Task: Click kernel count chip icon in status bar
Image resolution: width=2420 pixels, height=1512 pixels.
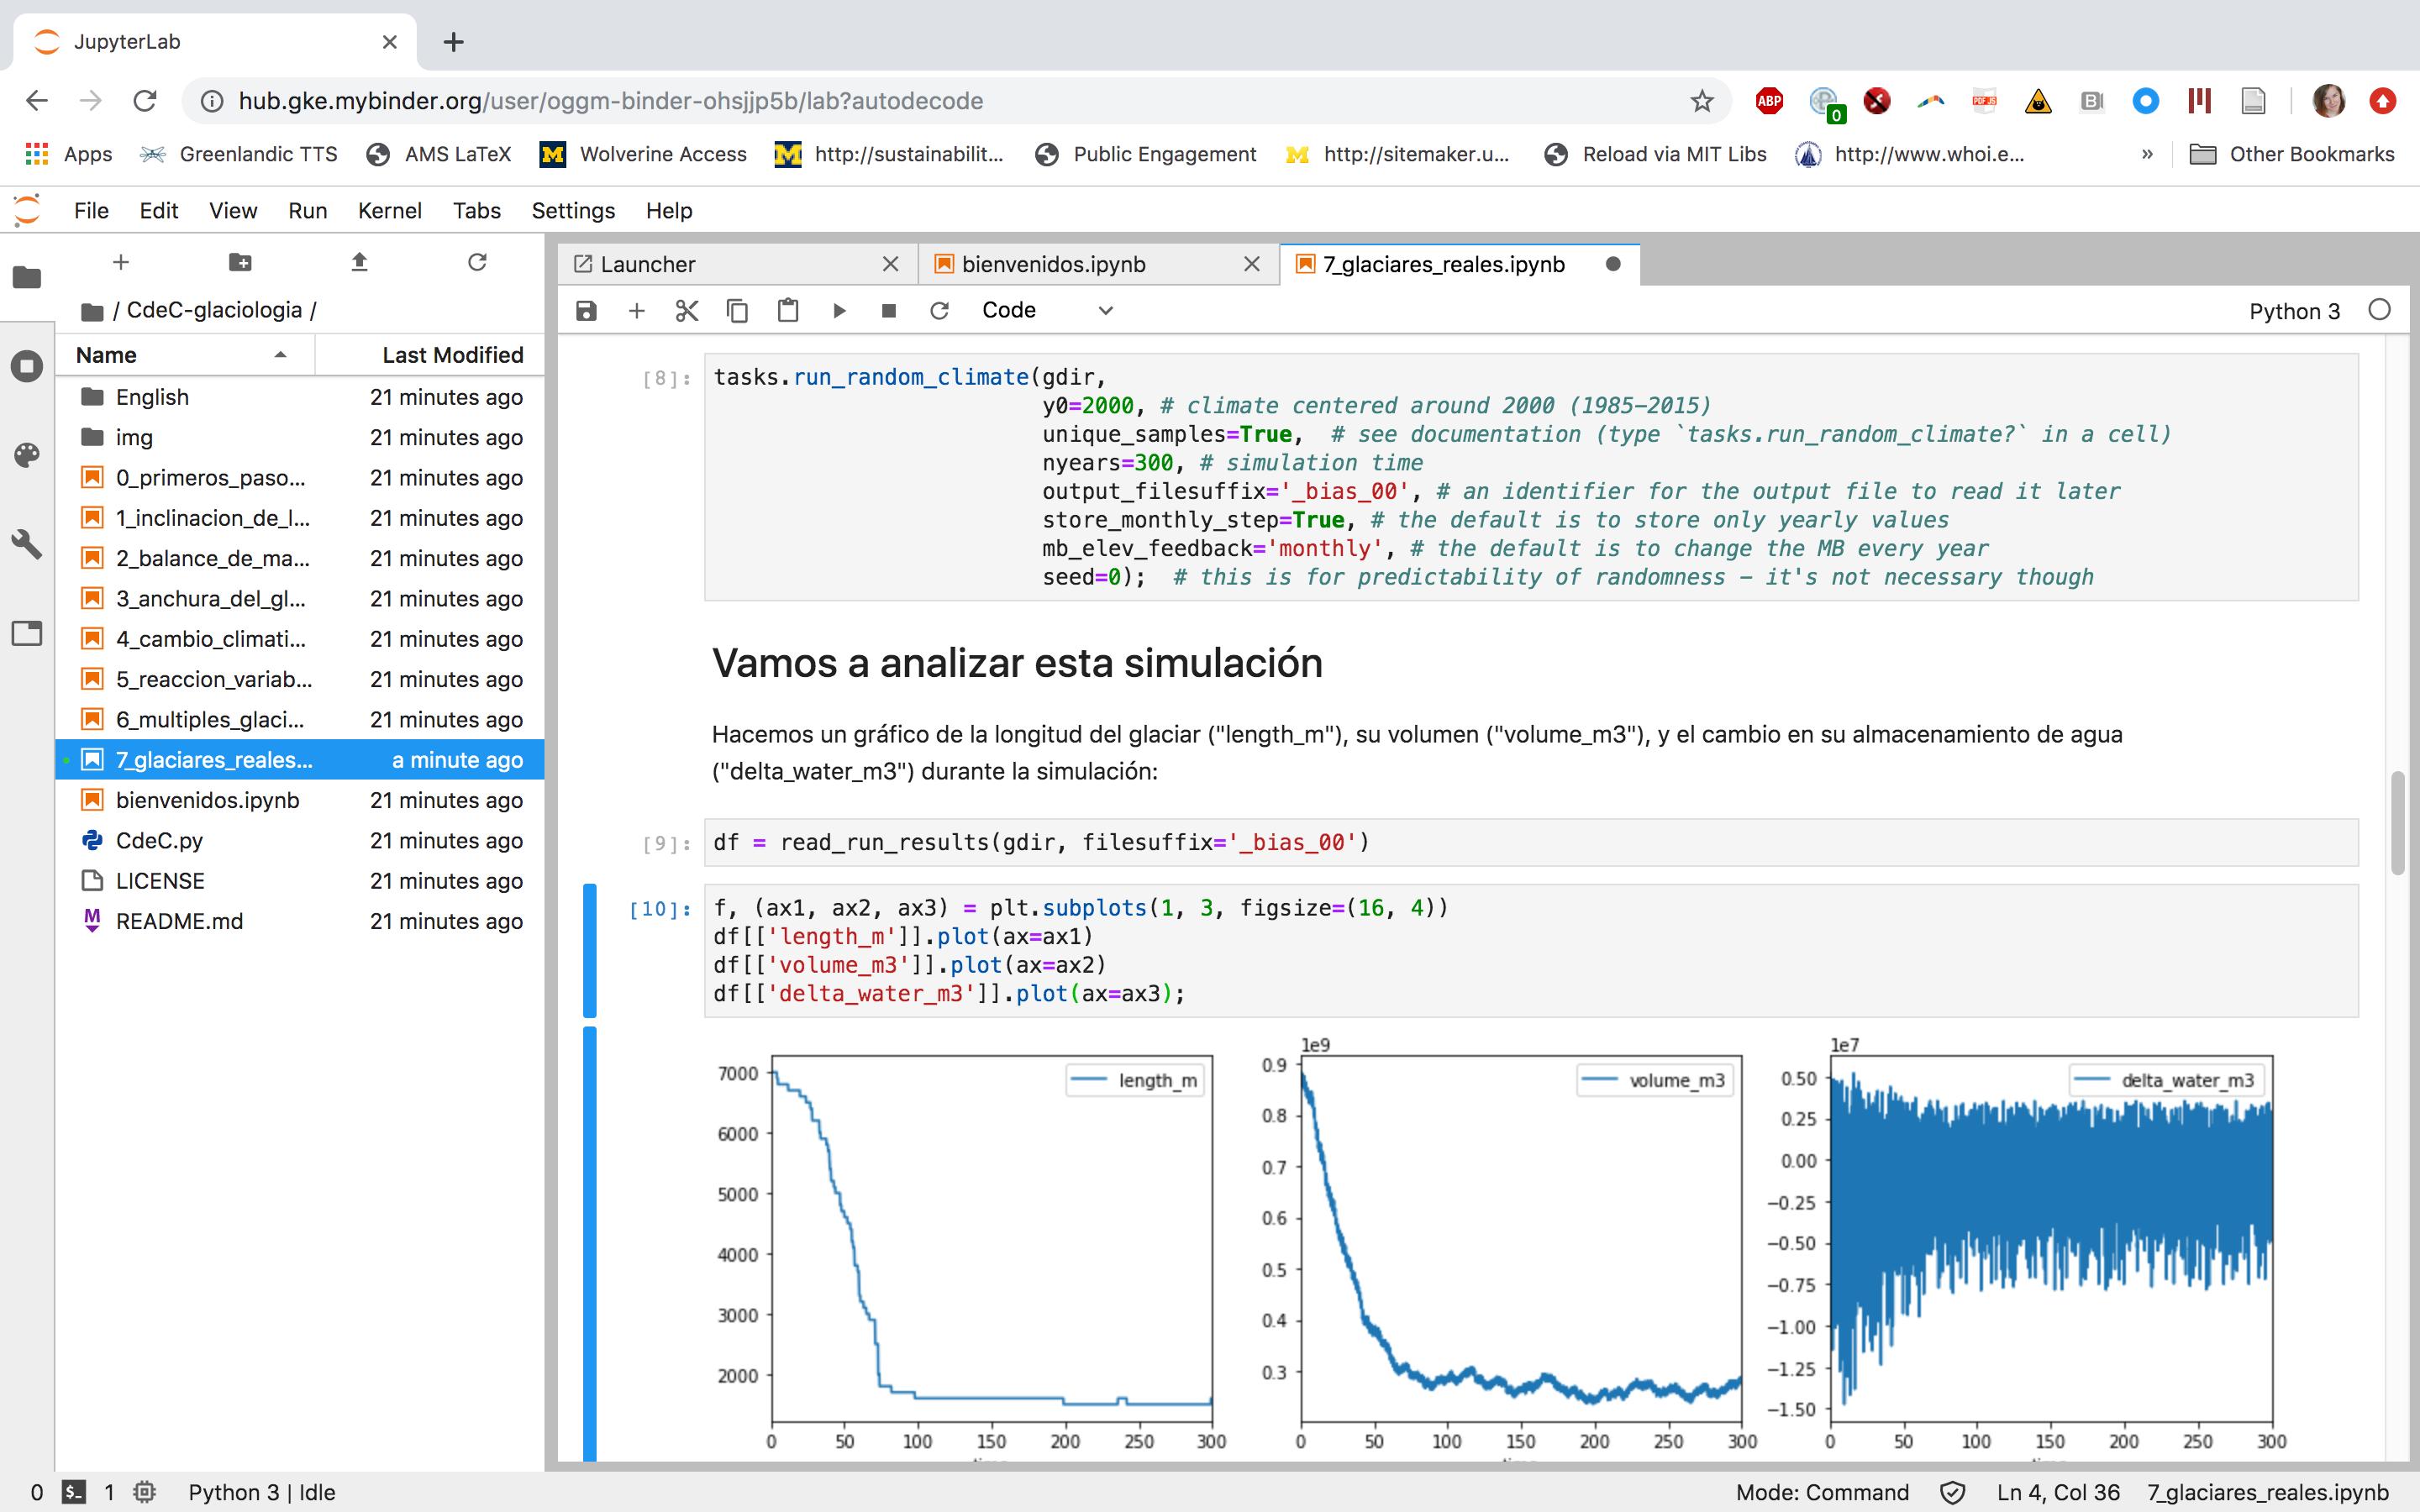Action: (x=145, y=1492)
